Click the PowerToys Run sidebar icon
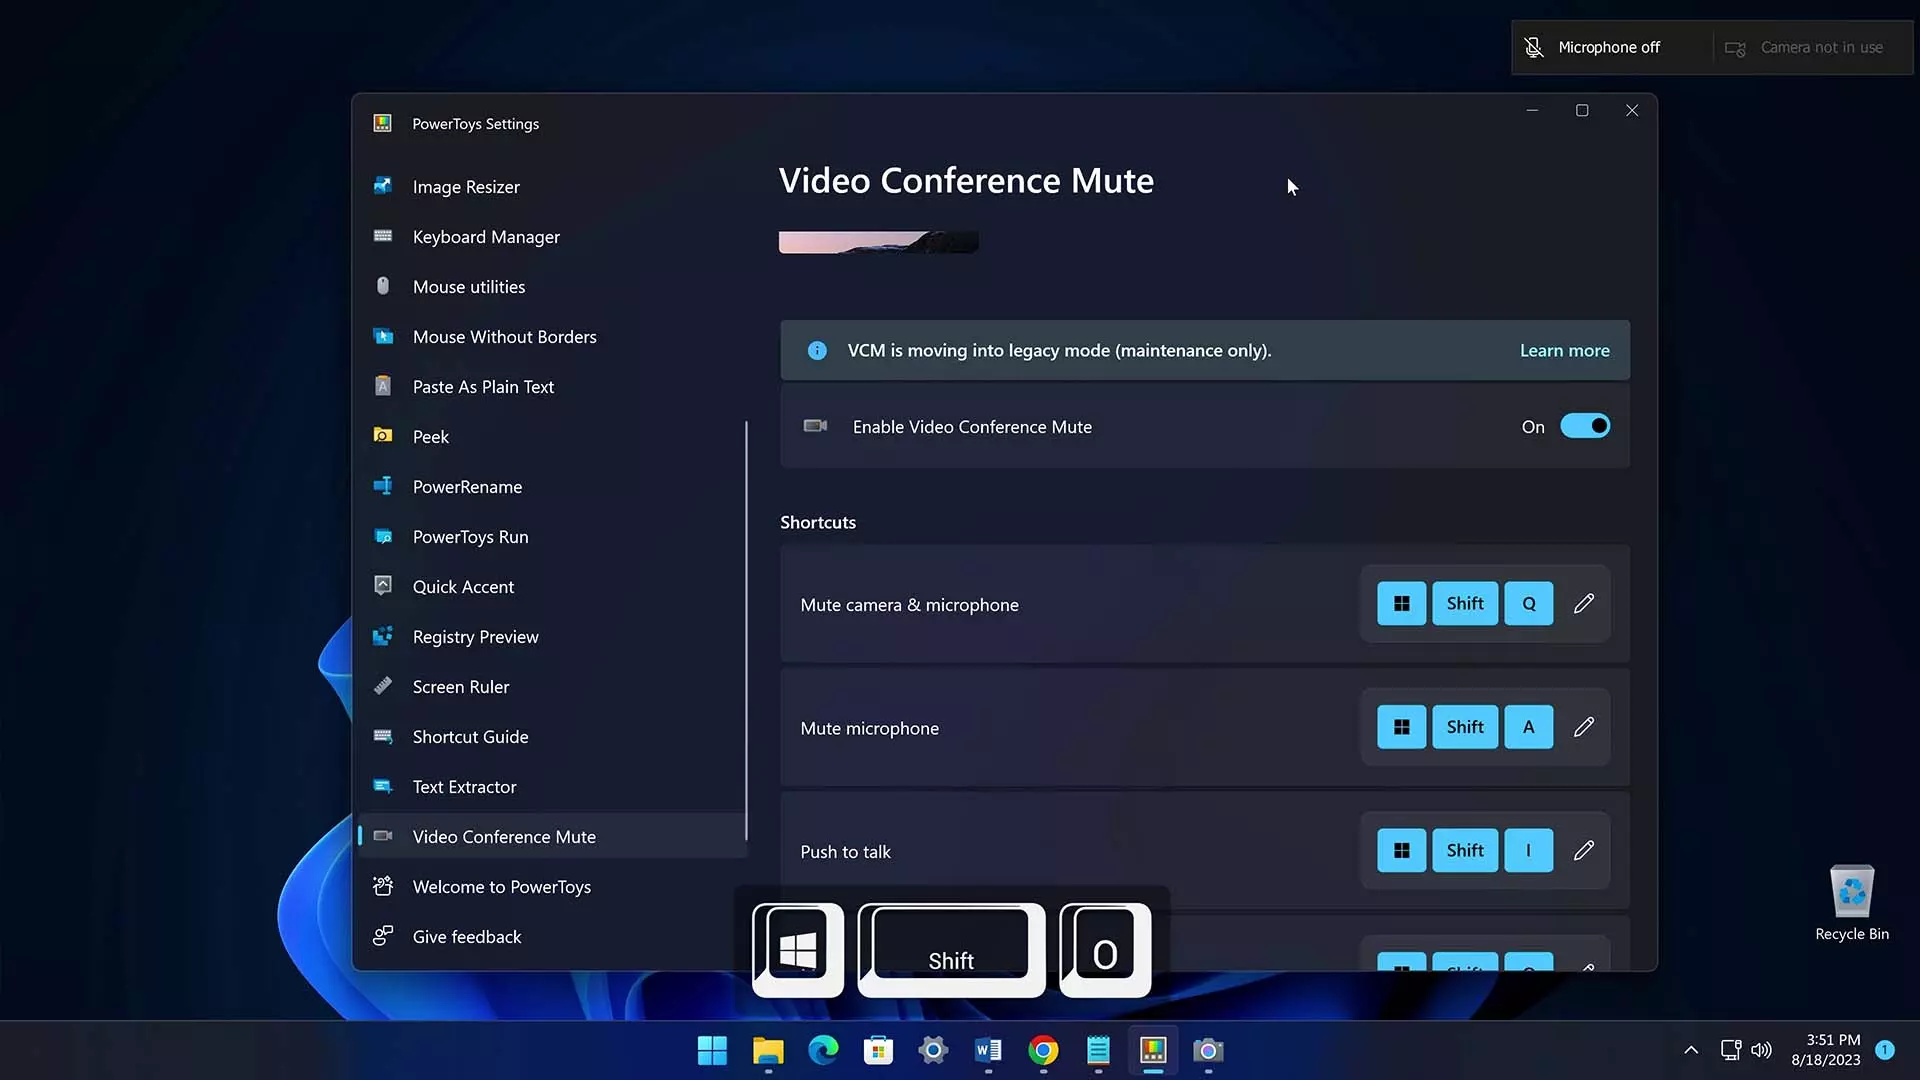Image resolution: width=1920 pixels, height=1080 pixels. point(383,536)
